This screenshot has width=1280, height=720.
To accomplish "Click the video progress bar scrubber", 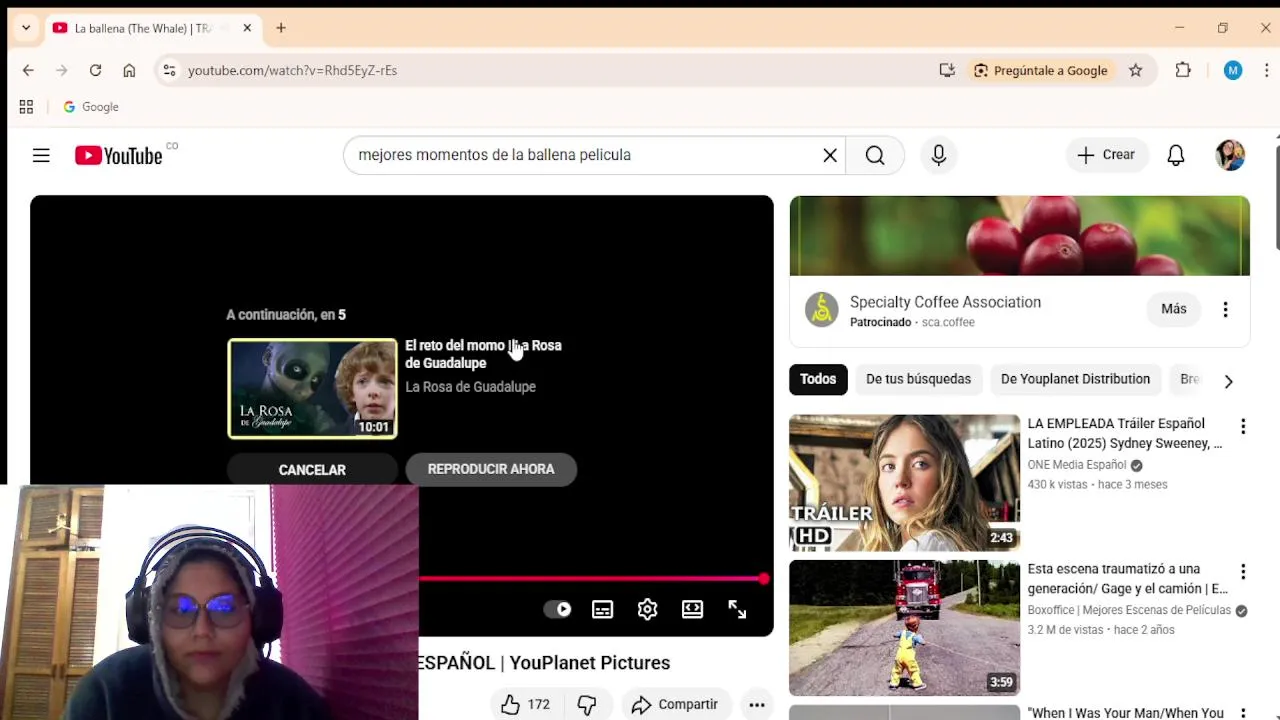I will (763, 578).
